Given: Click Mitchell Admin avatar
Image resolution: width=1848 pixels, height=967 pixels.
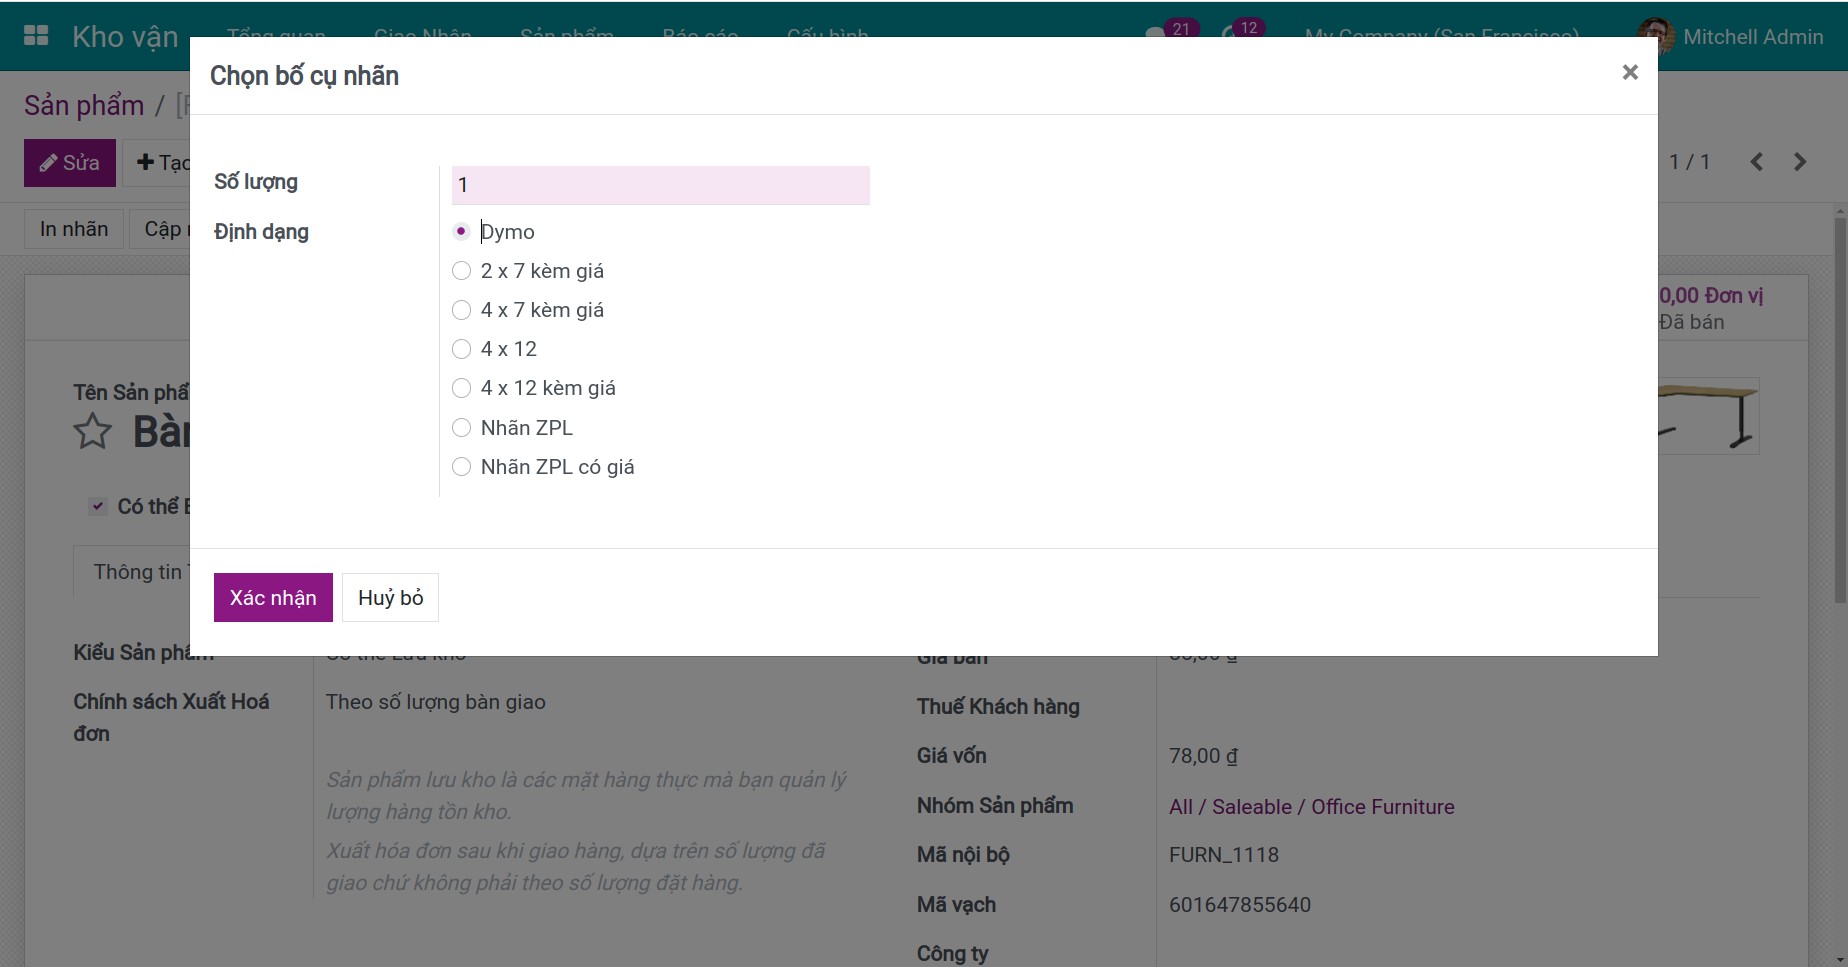Looking at the screenshot, I should click(1656, 36).
